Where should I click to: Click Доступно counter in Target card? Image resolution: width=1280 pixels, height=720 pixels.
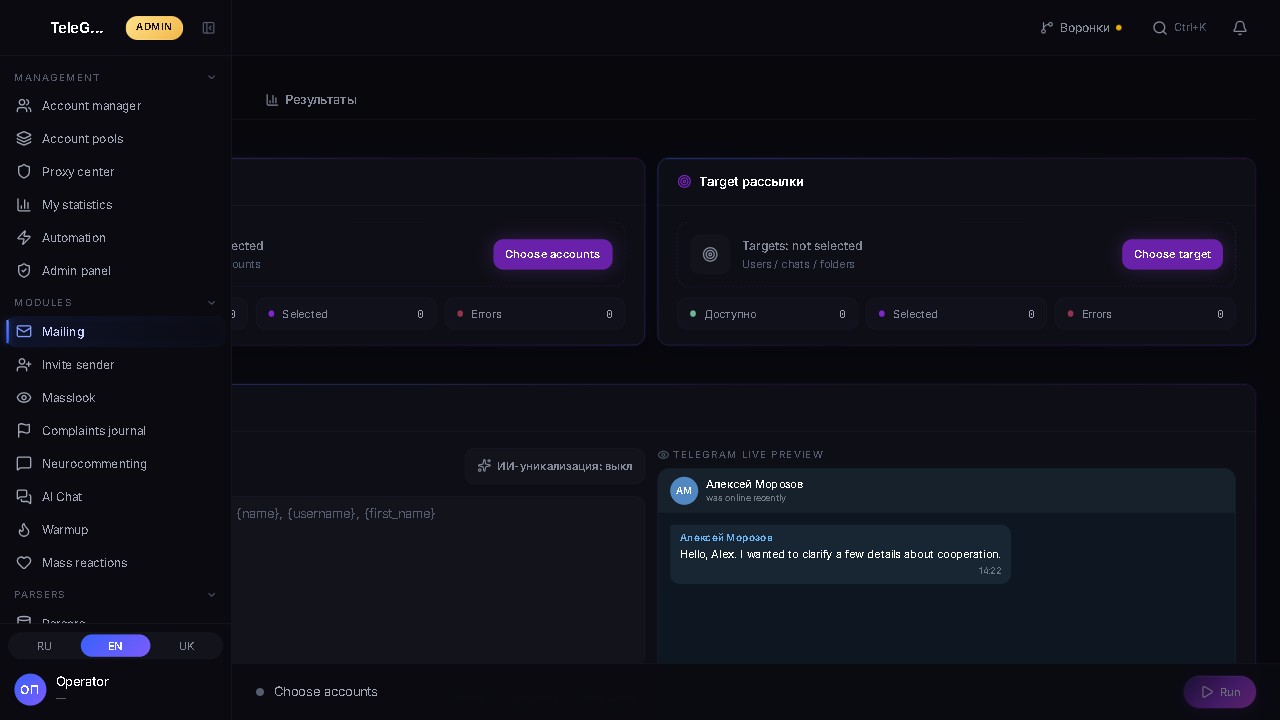767,314
